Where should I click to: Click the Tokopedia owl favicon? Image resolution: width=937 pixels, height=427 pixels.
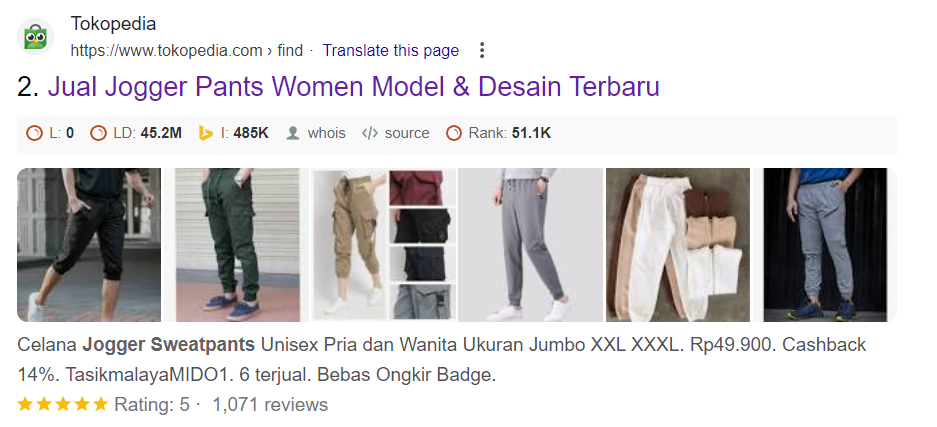[x=35, y=37]
